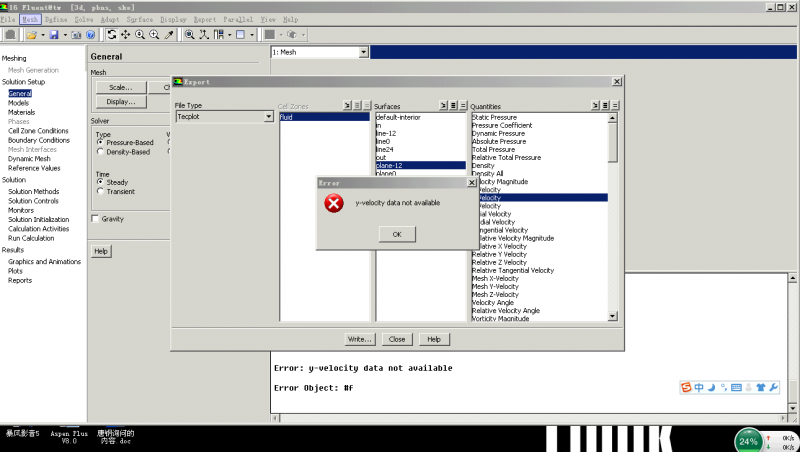Select Boundary Conditions in the navigation tree
The image size is (800, 452).
coord(39,140)
